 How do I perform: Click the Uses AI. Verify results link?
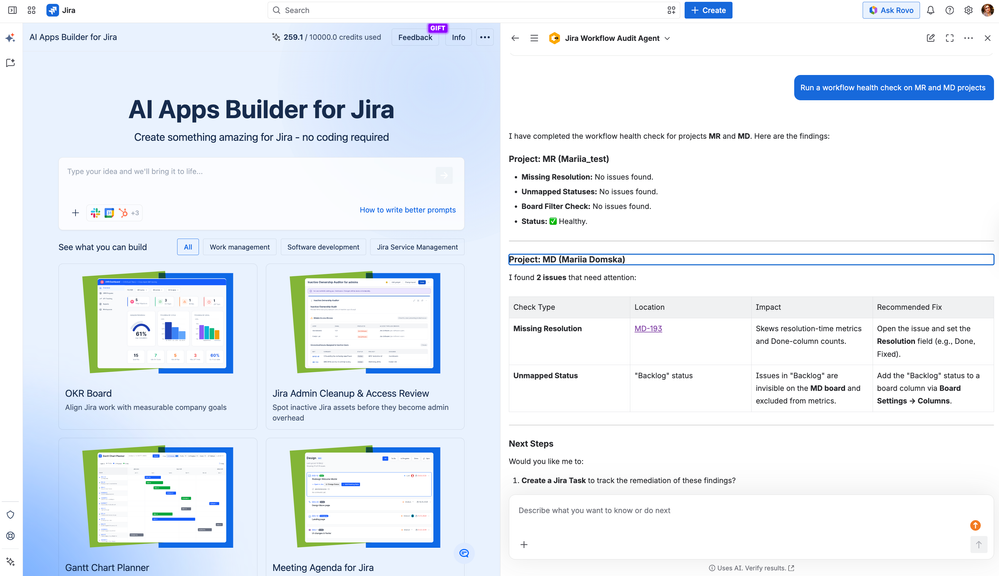coord(751,568)
